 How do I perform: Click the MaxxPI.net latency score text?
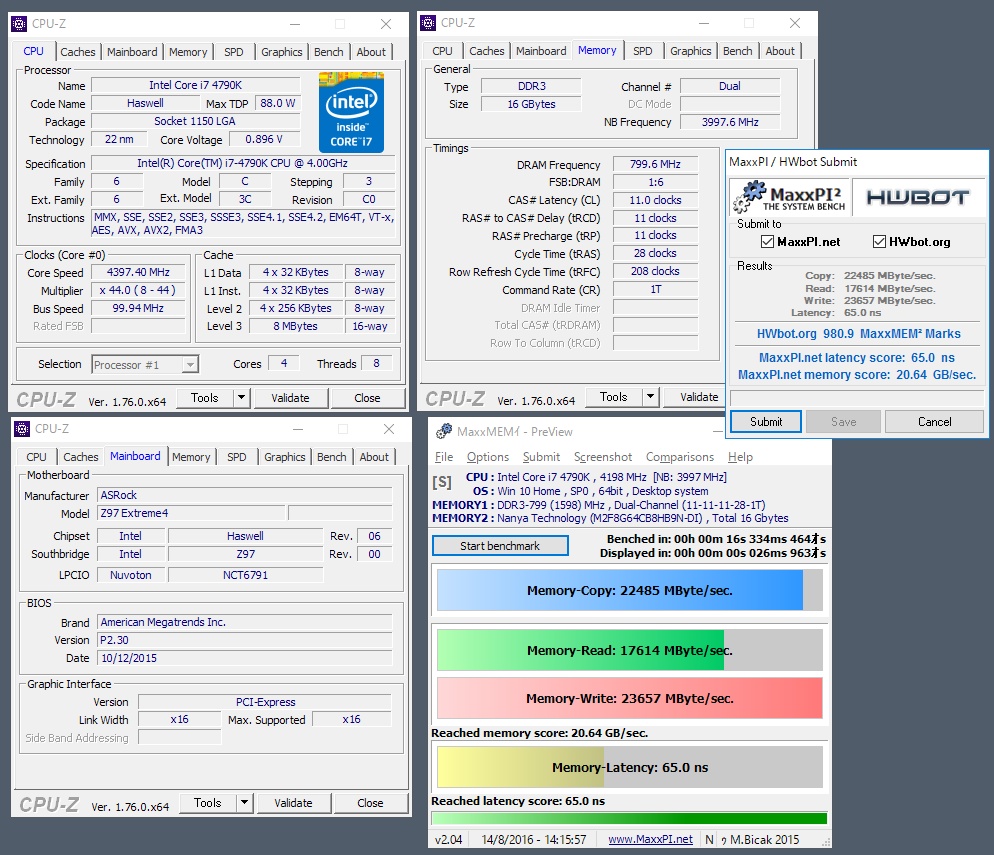point(856,357)
